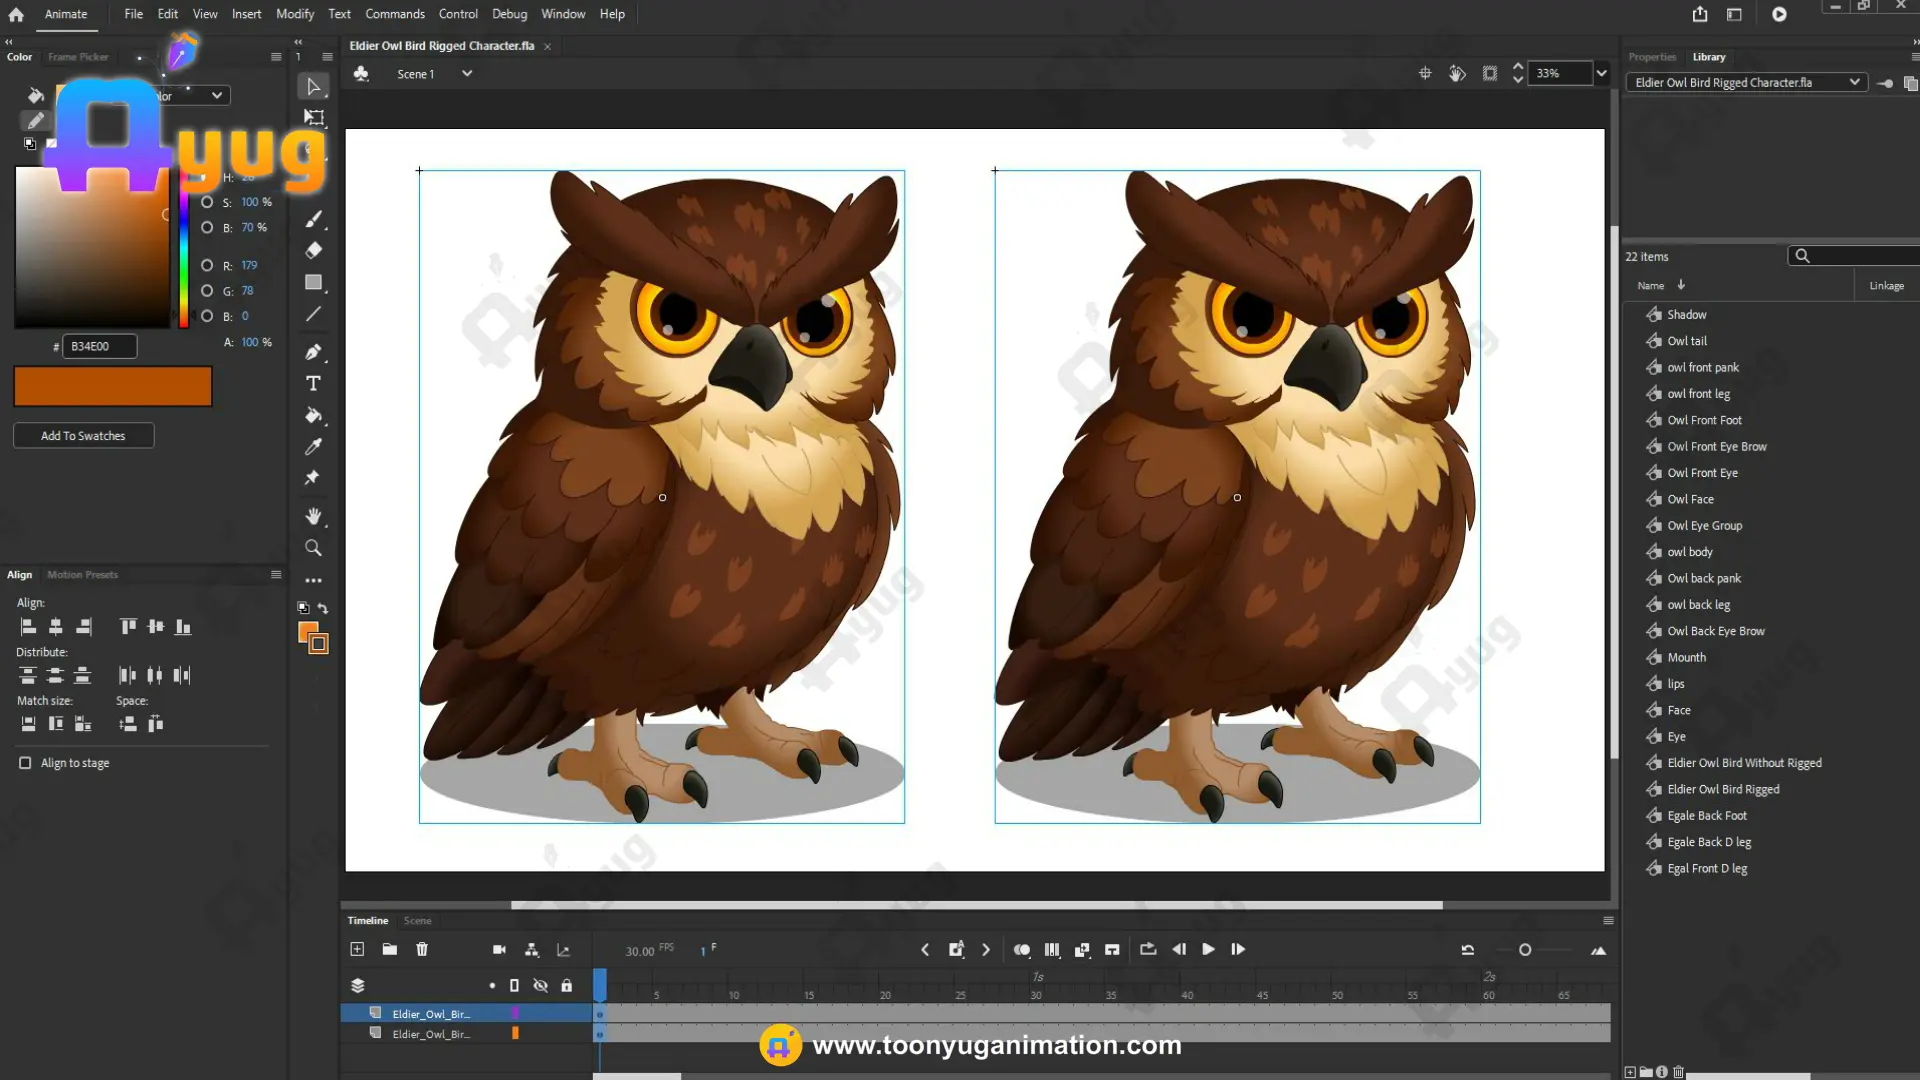Image resolution: width=1920 pixels, height=1080 pixels.
Task: Click the orange color preview swatch
Action: 113,386
